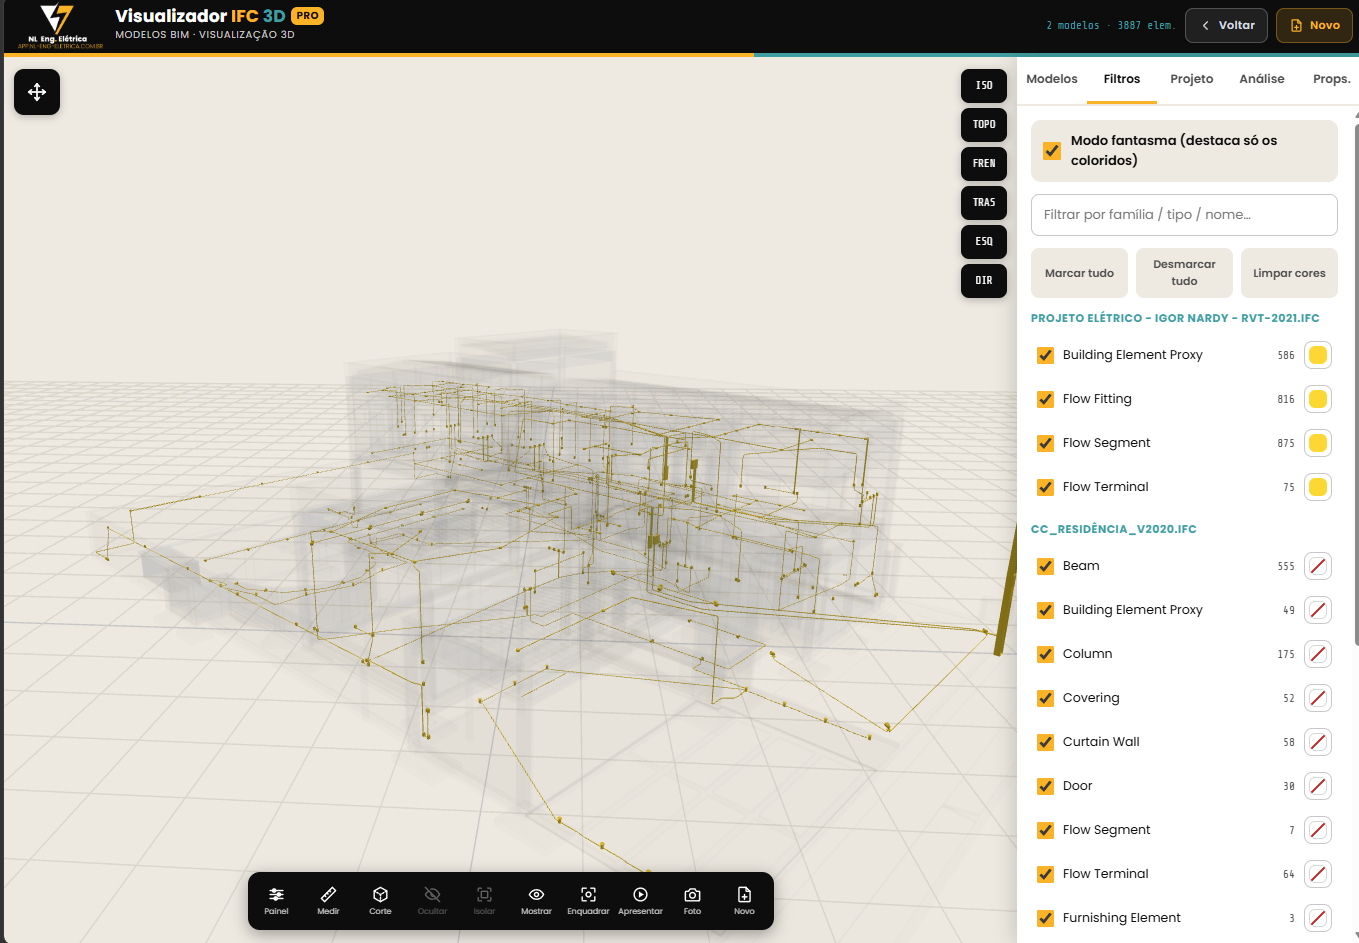Pick a color for Covering
The image size is (1359, 943).
(1318, 698)
